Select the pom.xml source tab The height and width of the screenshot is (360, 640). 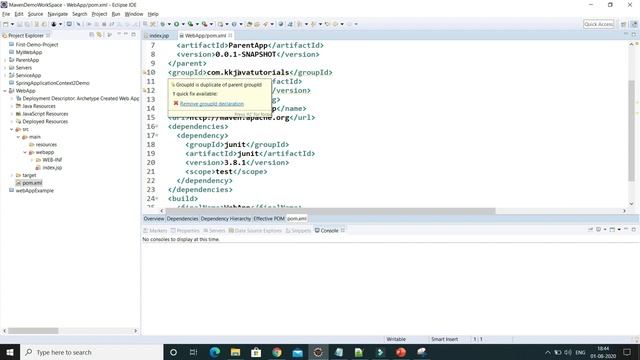297,219
